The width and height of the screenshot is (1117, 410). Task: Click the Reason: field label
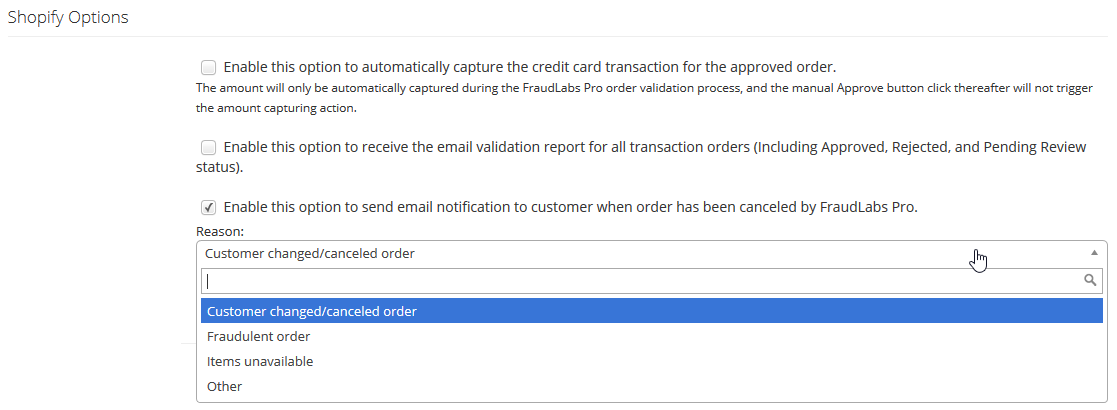pyautogui.click(x=219, y=231)
